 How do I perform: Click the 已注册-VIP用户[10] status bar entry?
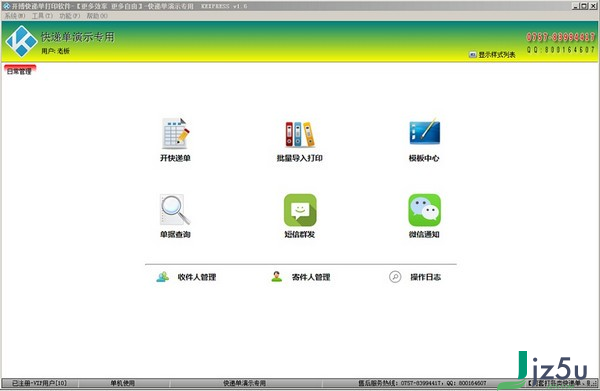(39, 383)
